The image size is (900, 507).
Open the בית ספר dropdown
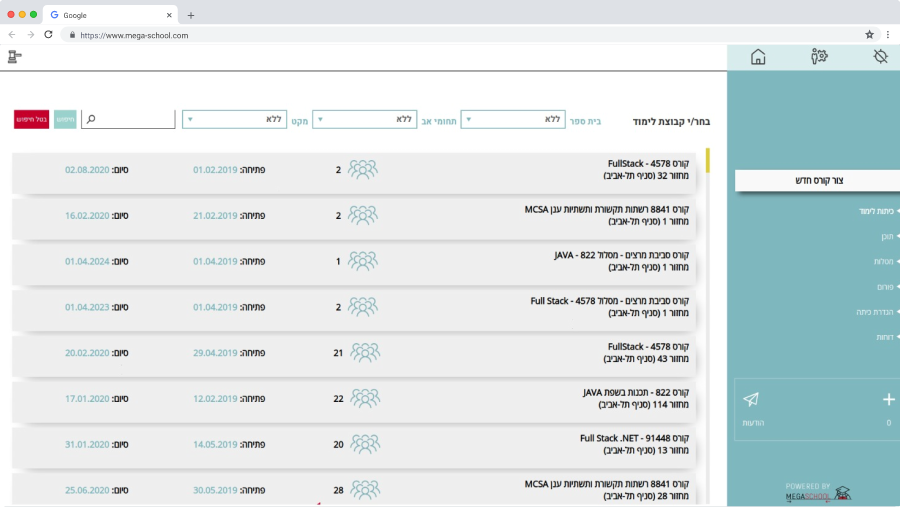pos(513,119)
